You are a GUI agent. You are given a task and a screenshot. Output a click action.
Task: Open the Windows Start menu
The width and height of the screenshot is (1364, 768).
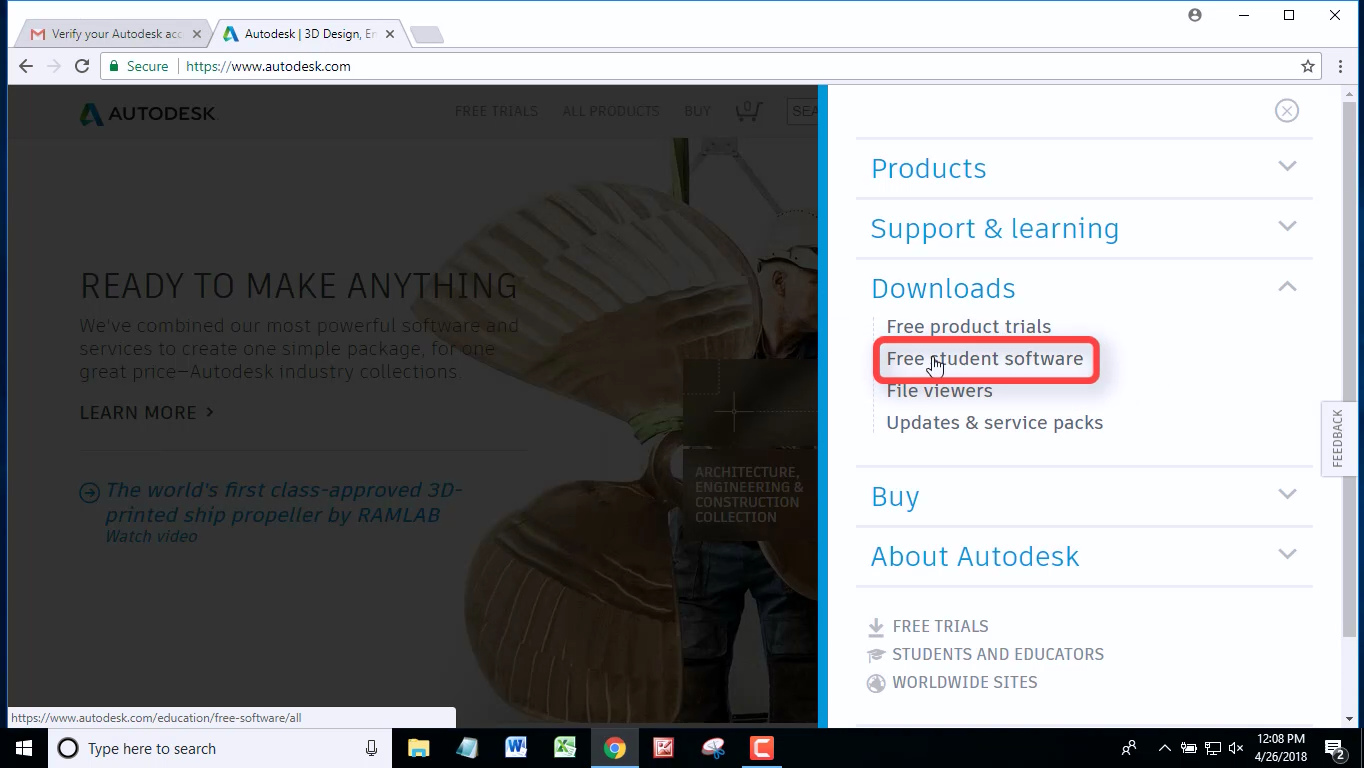point(24,748)
